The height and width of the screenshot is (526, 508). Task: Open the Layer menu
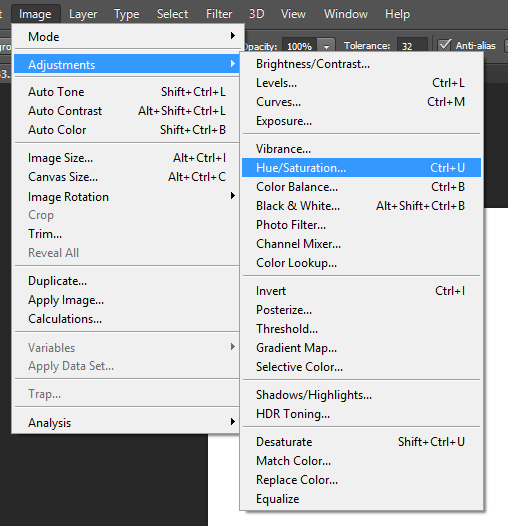point(83,14)
